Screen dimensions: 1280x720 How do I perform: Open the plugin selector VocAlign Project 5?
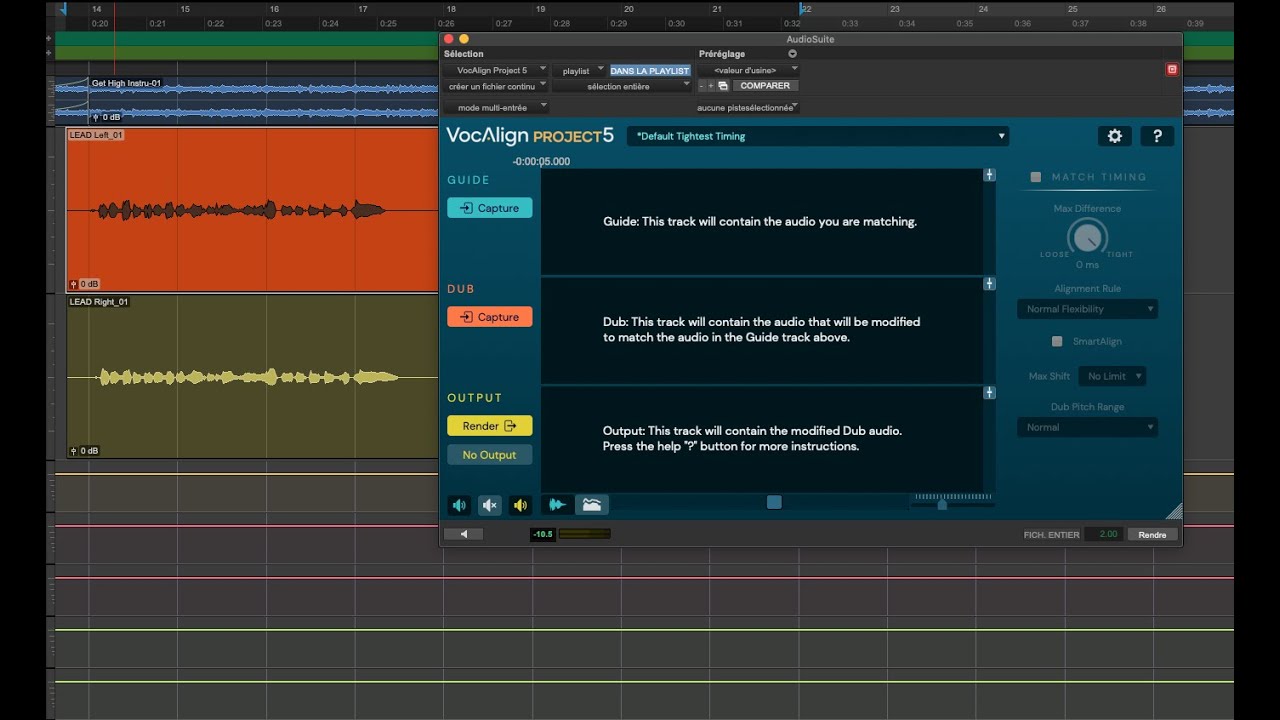(496, 70)
